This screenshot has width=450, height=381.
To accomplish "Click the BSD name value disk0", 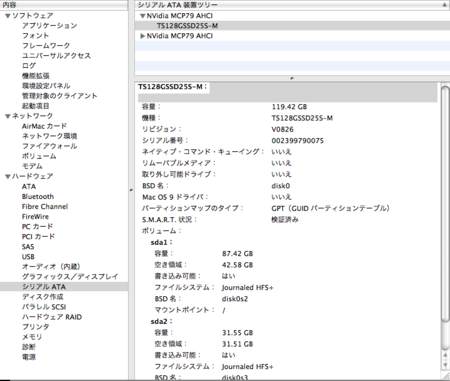I will click(281, 186).
